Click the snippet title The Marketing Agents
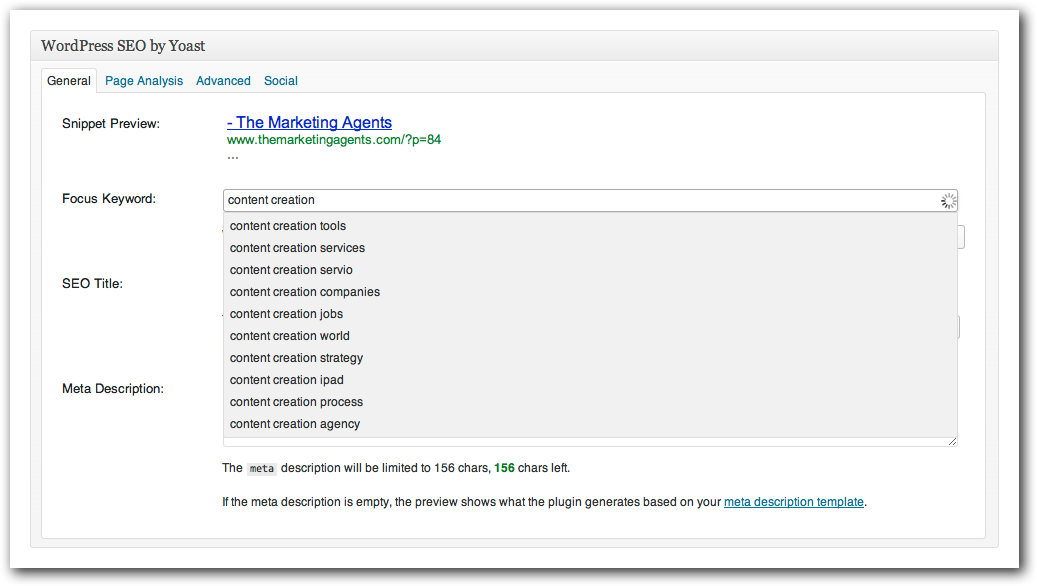The image size is (1037, 586). click(x=309, y=122)
